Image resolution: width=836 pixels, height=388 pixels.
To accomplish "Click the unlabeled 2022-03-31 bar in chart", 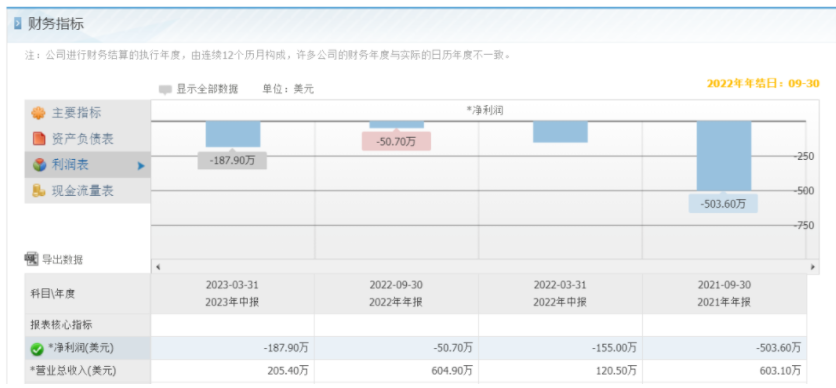I will (560, 132).
